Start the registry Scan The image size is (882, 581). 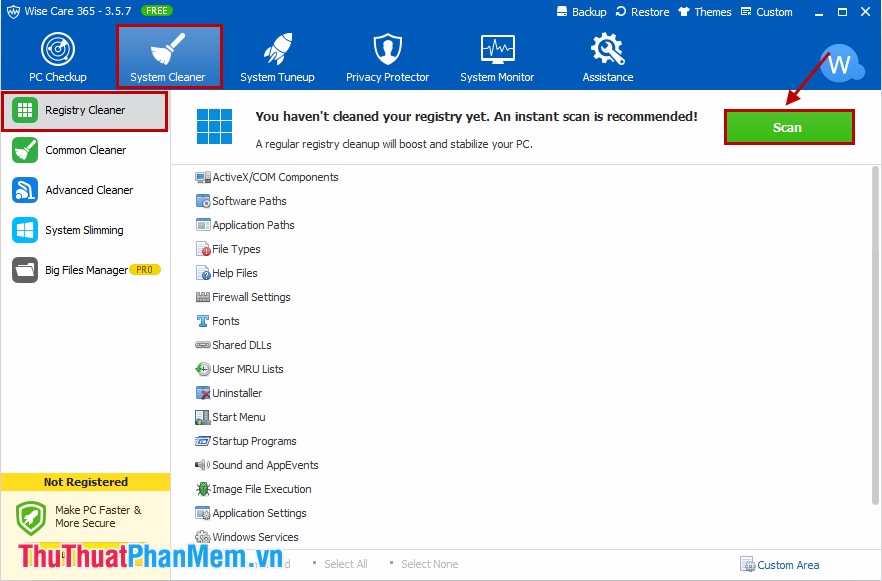788,127
